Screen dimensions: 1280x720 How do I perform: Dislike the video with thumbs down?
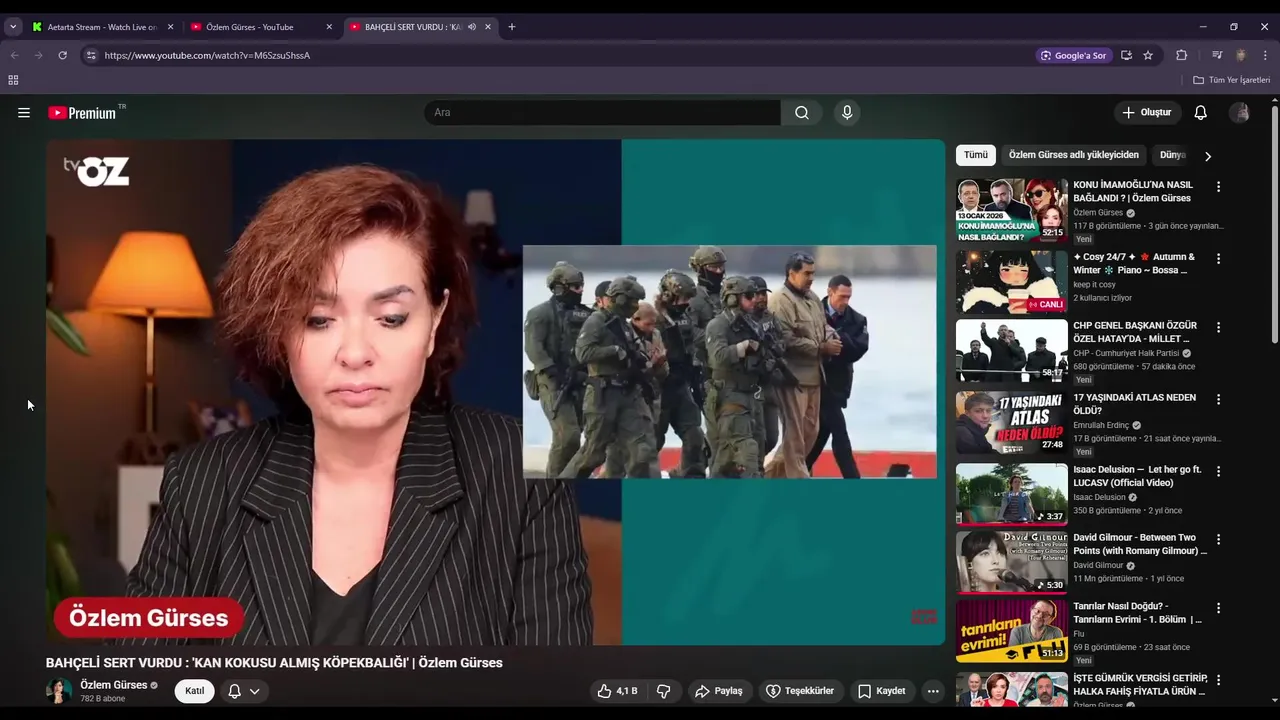(663, 691)
